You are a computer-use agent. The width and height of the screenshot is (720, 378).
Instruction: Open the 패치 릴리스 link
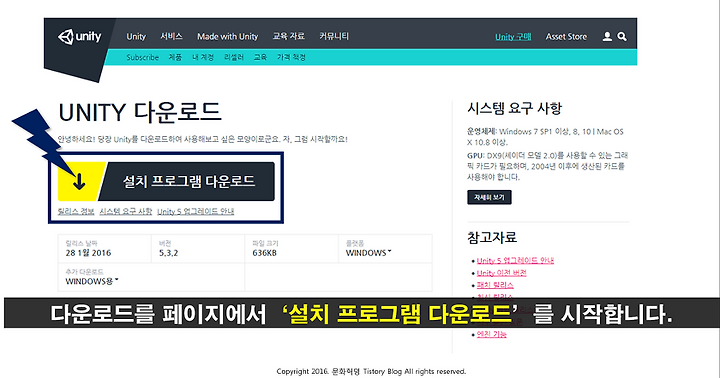tap(495, 285)
